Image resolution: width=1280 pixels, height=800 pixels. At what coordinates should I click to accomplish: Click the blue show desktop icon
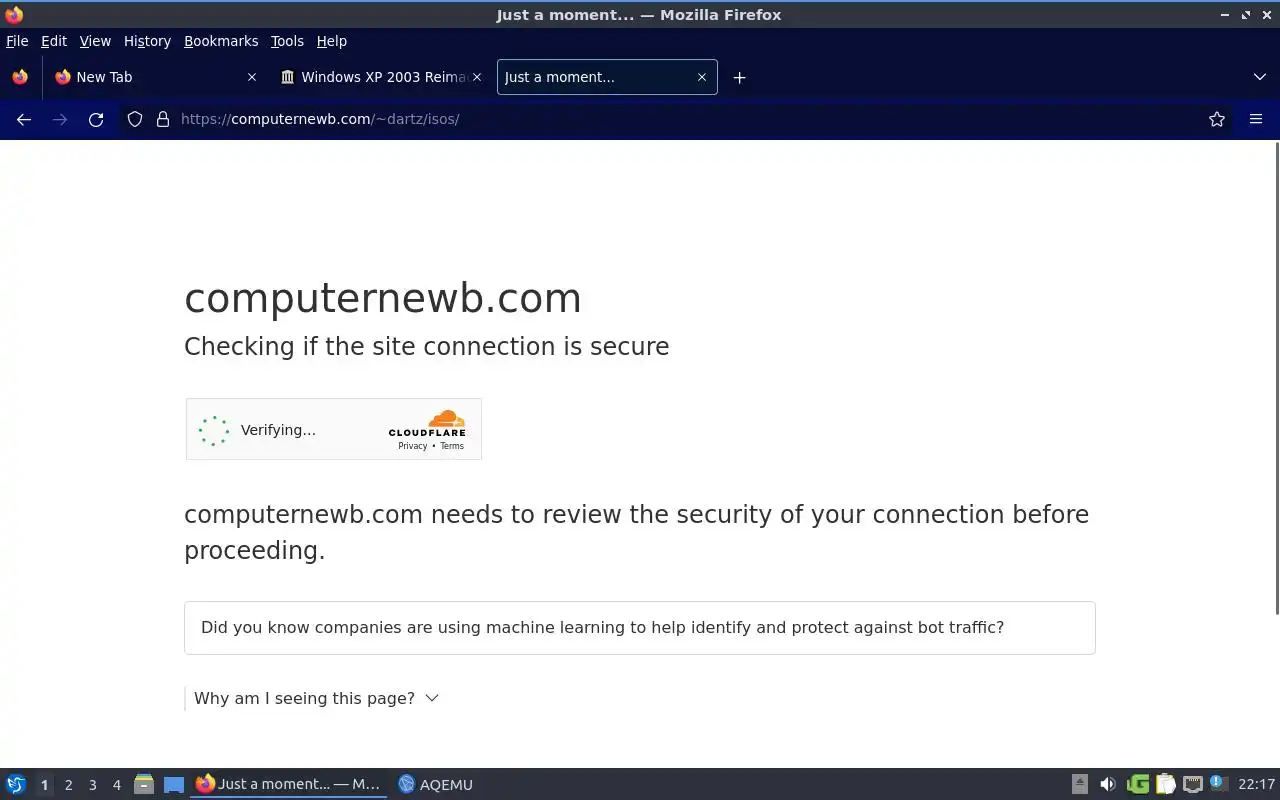(x=174, y=785)
